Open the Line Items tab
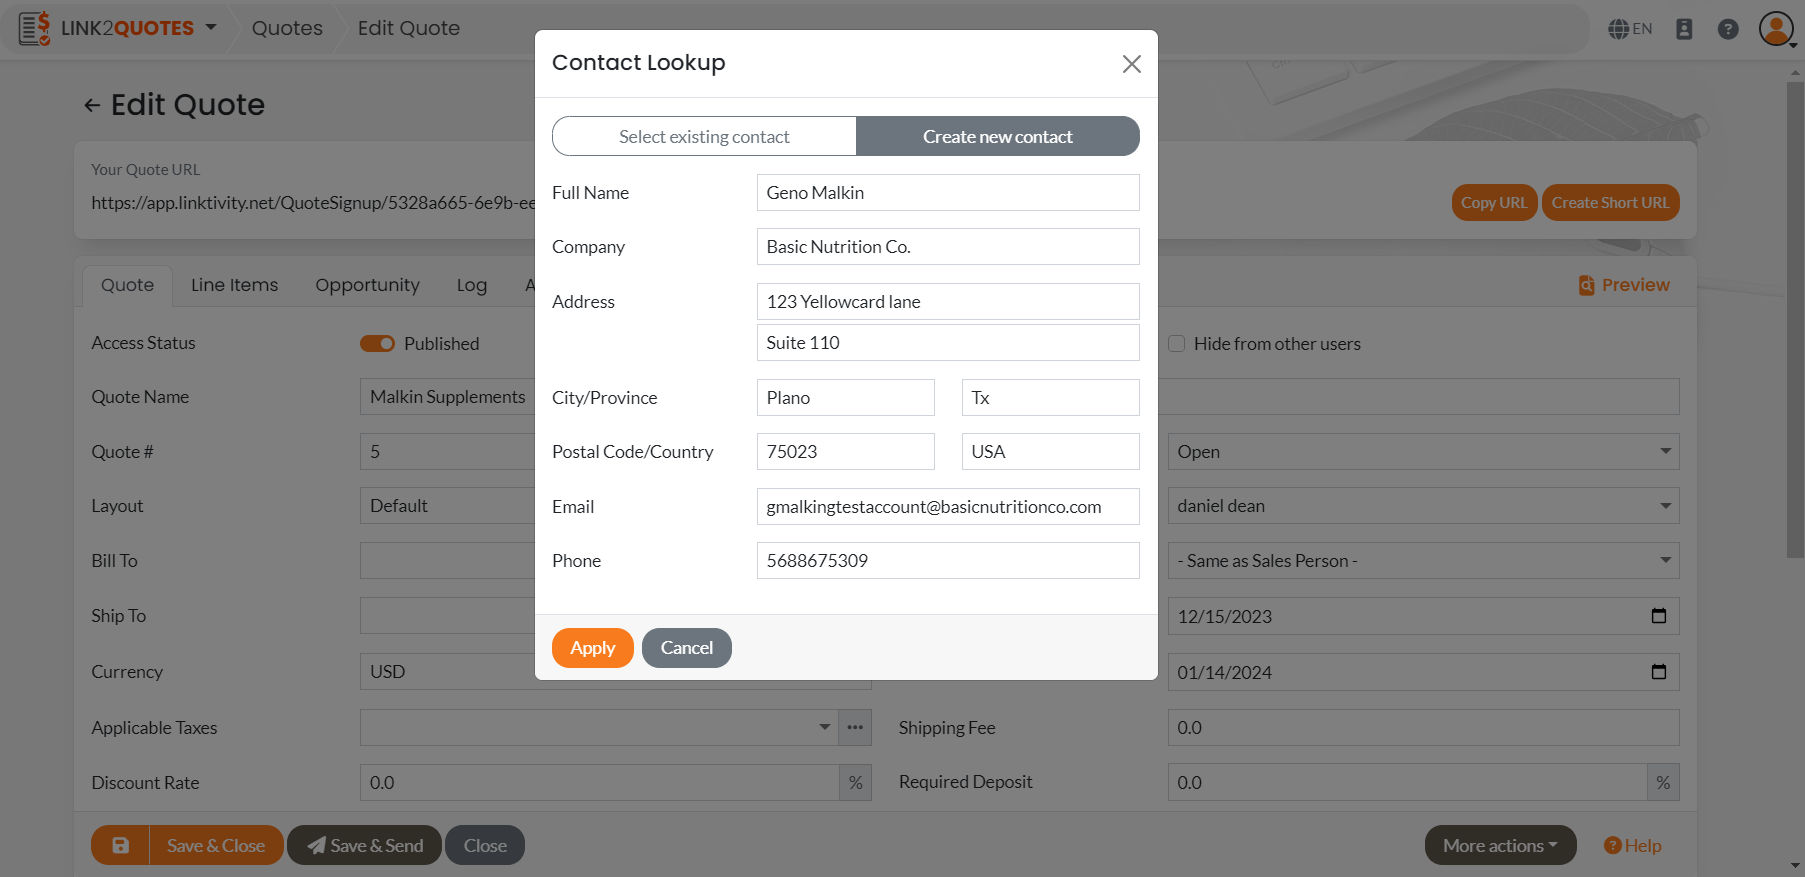Image resolution: width=1805 pixels, height=877 pixels. [x=235, y=285]
